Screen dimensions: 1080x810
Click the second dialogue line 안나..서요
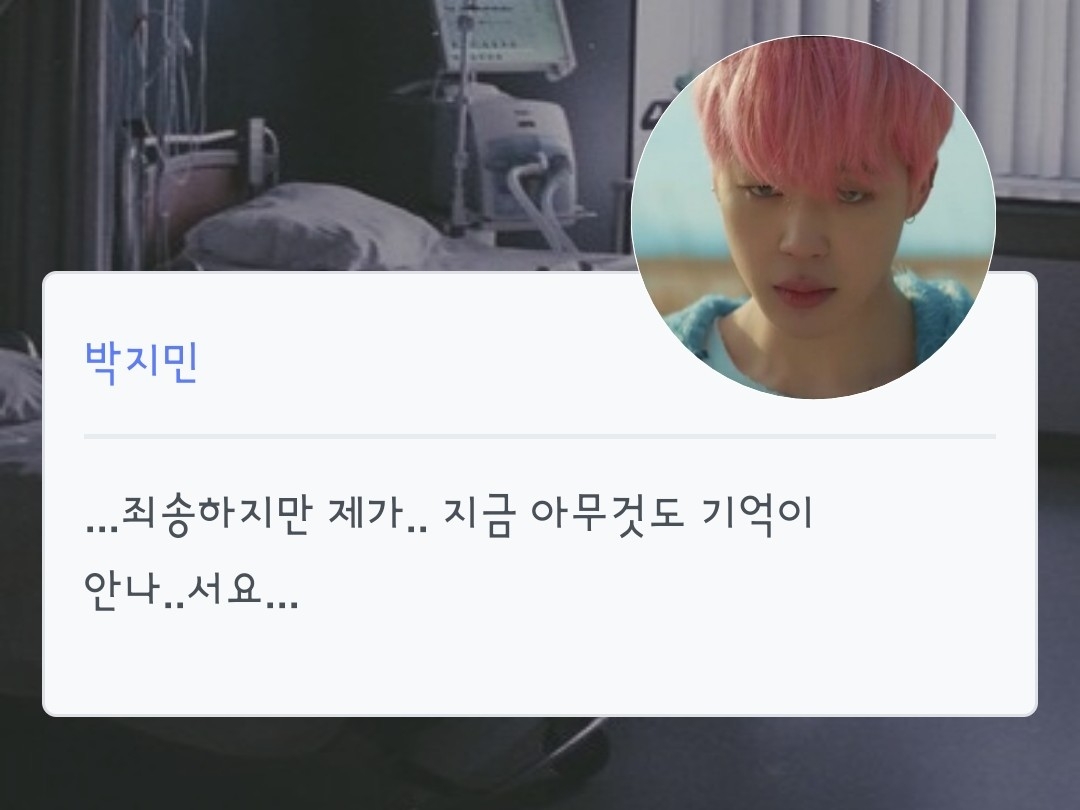pyautogui.click(x=191, y=590)
